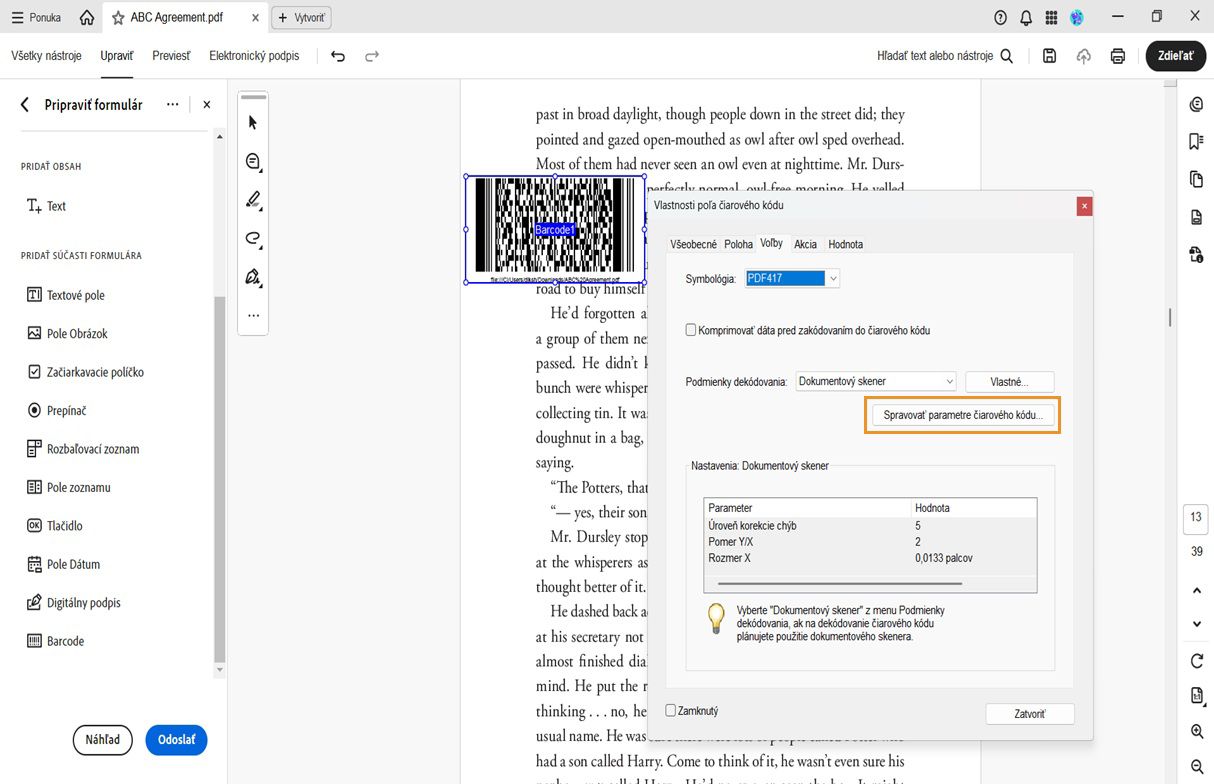Switch to Všeobecné tab
Image resolution: width=1214 pixels, height=784 pixels.
click(x=693, y=244)
